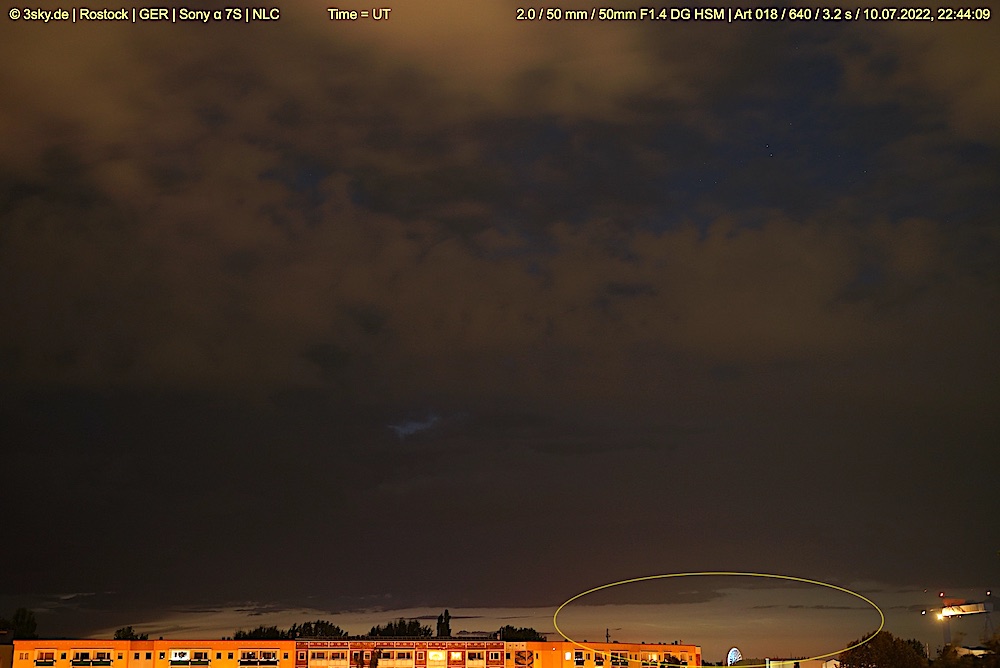Click the "Time = UT" text
Image resolution: width=1000 pixels, height=668 pixels.
[359, 15]
